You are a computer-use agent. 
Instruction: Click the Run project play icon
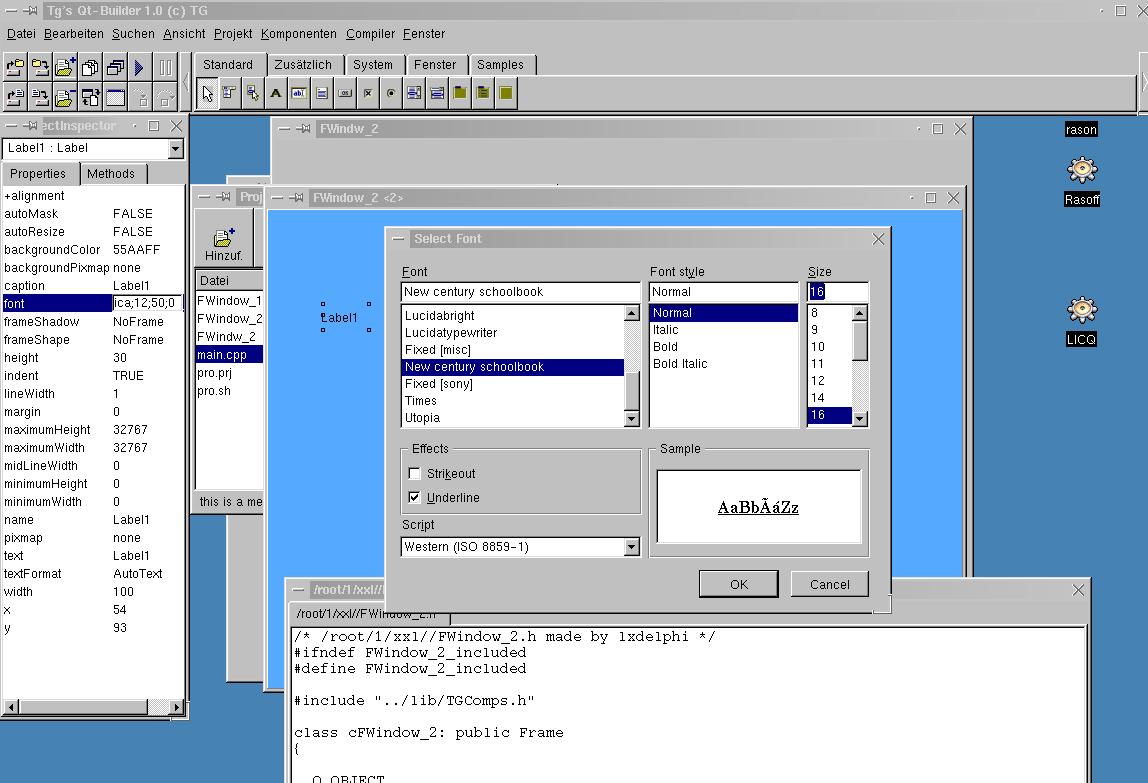139,68
